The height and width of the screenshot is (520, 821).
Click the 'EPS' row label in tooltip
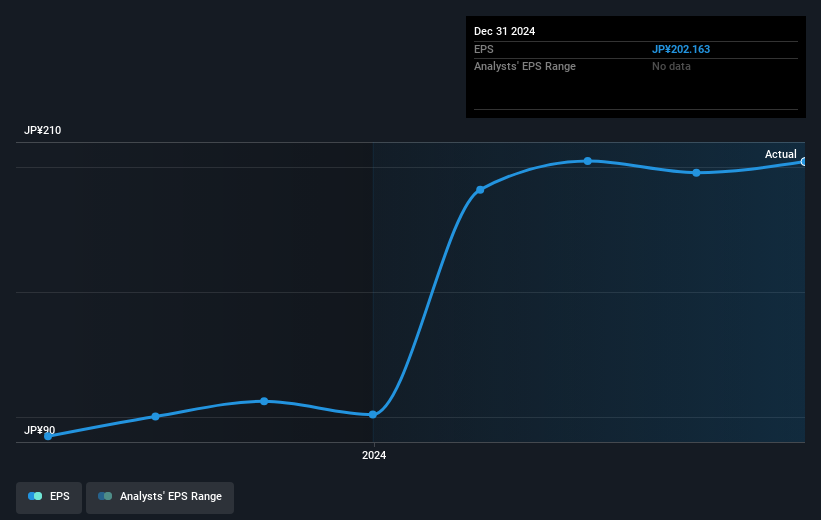[x=483, y=49]
